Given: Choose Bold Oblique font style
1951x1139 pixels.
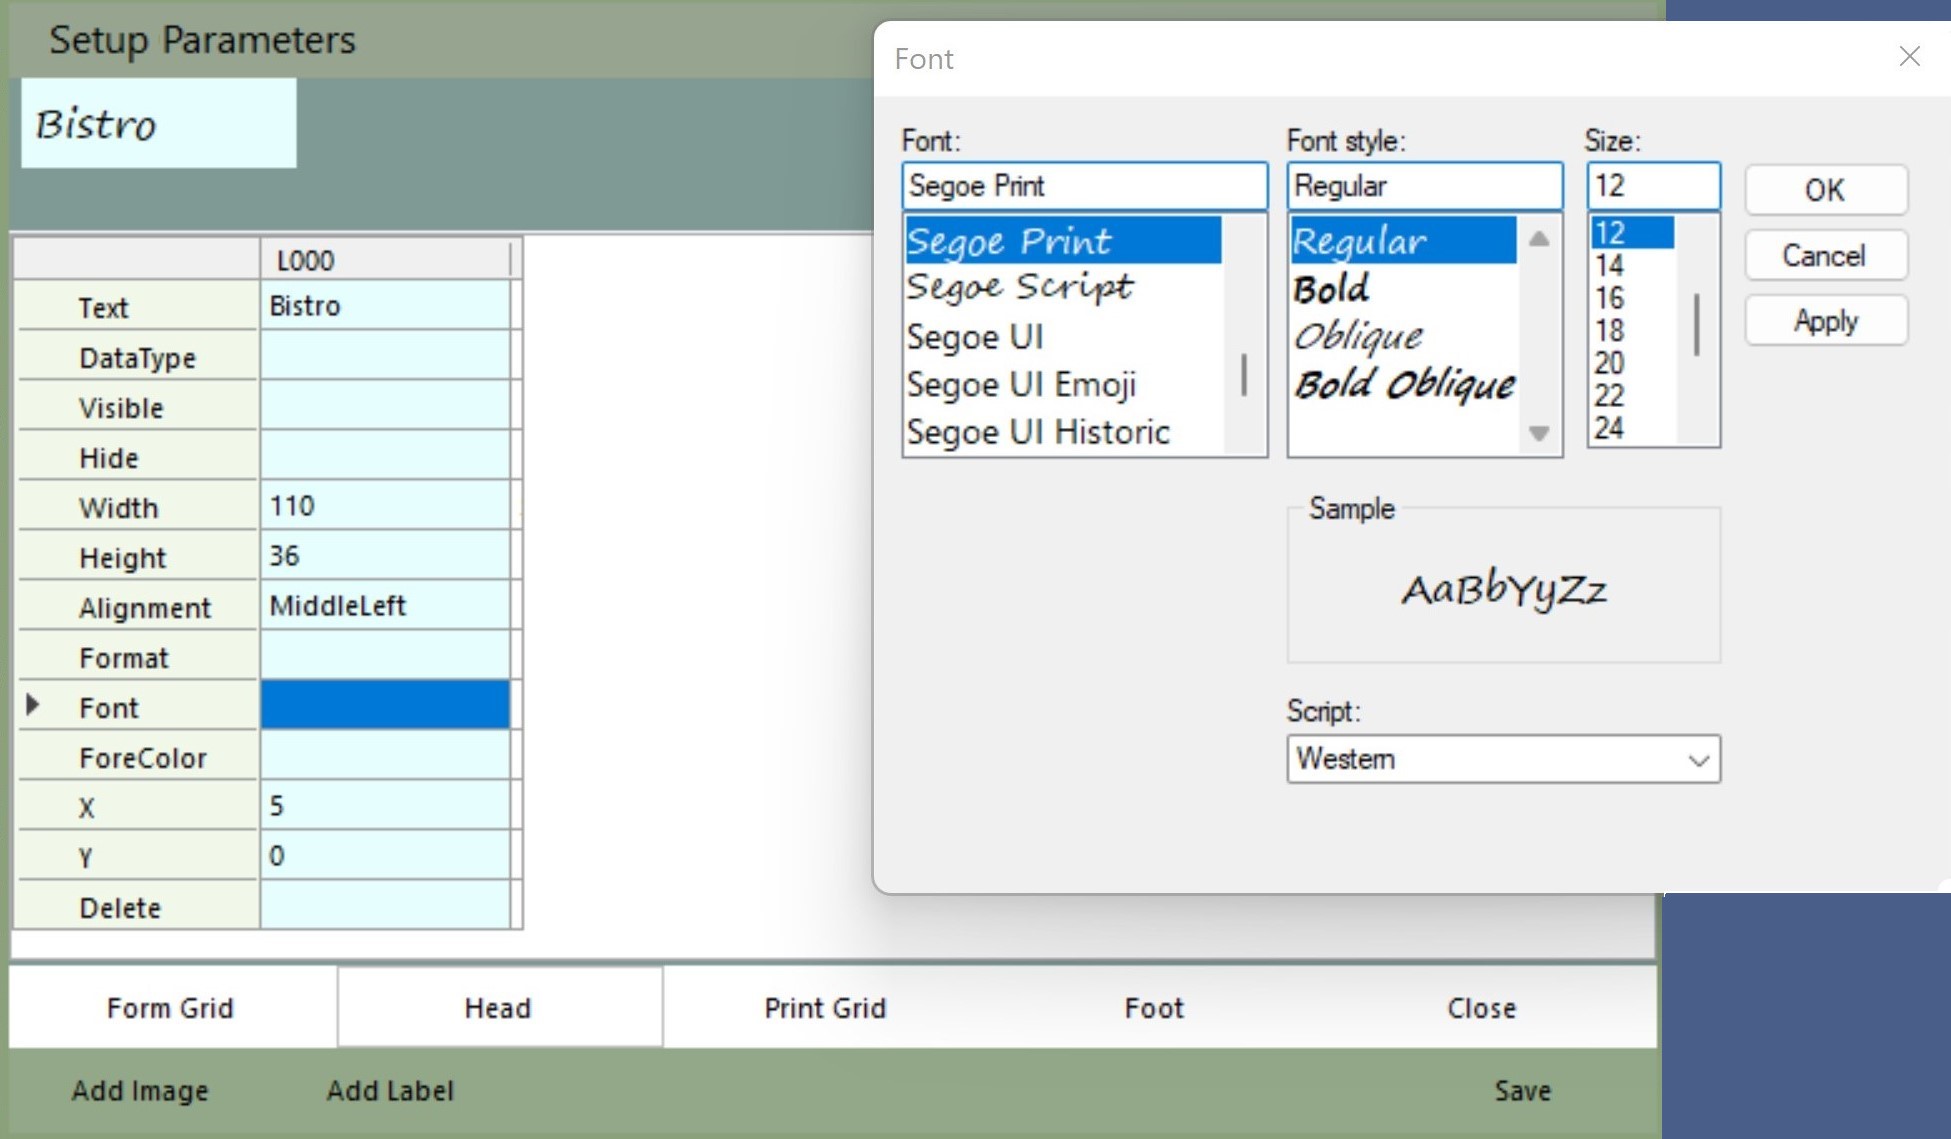Looking at the screenshot, I should 1403,385.
